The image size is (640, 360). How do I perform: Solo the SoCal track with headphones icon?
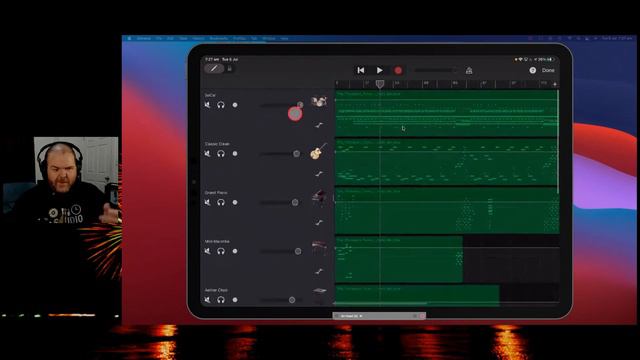pos(221,105)
